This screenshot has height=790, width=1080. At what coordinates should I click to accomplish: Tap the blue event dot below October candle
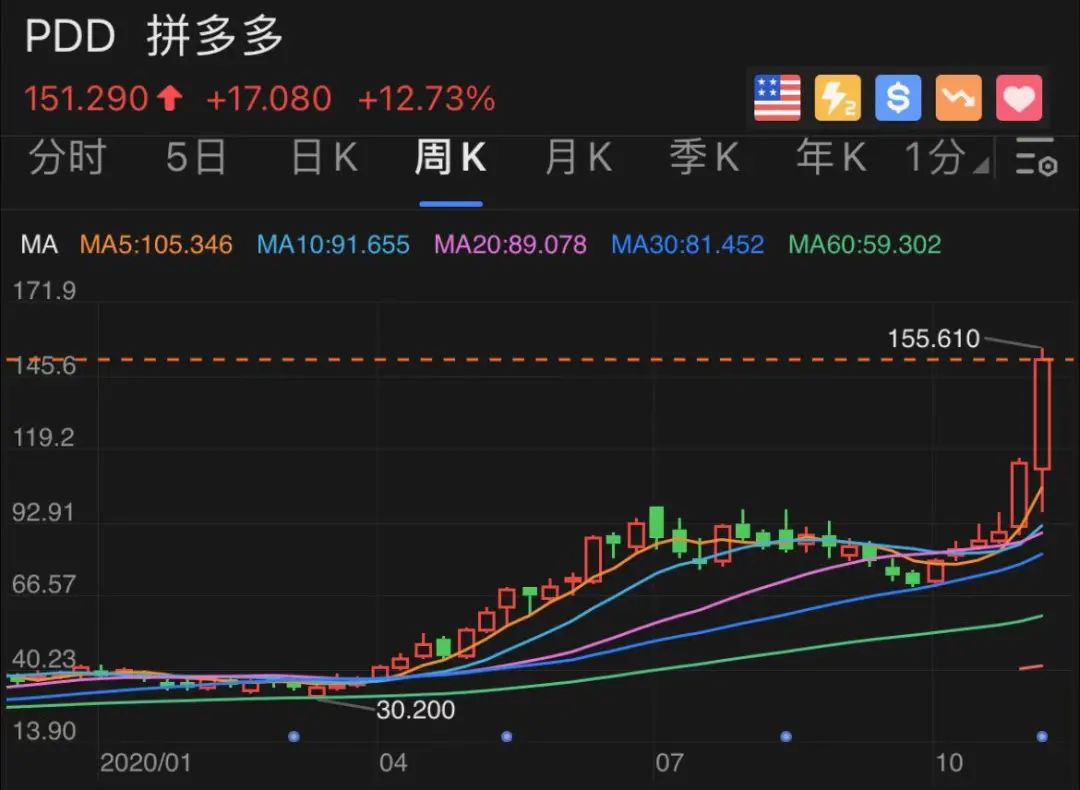pos(1042,736)
